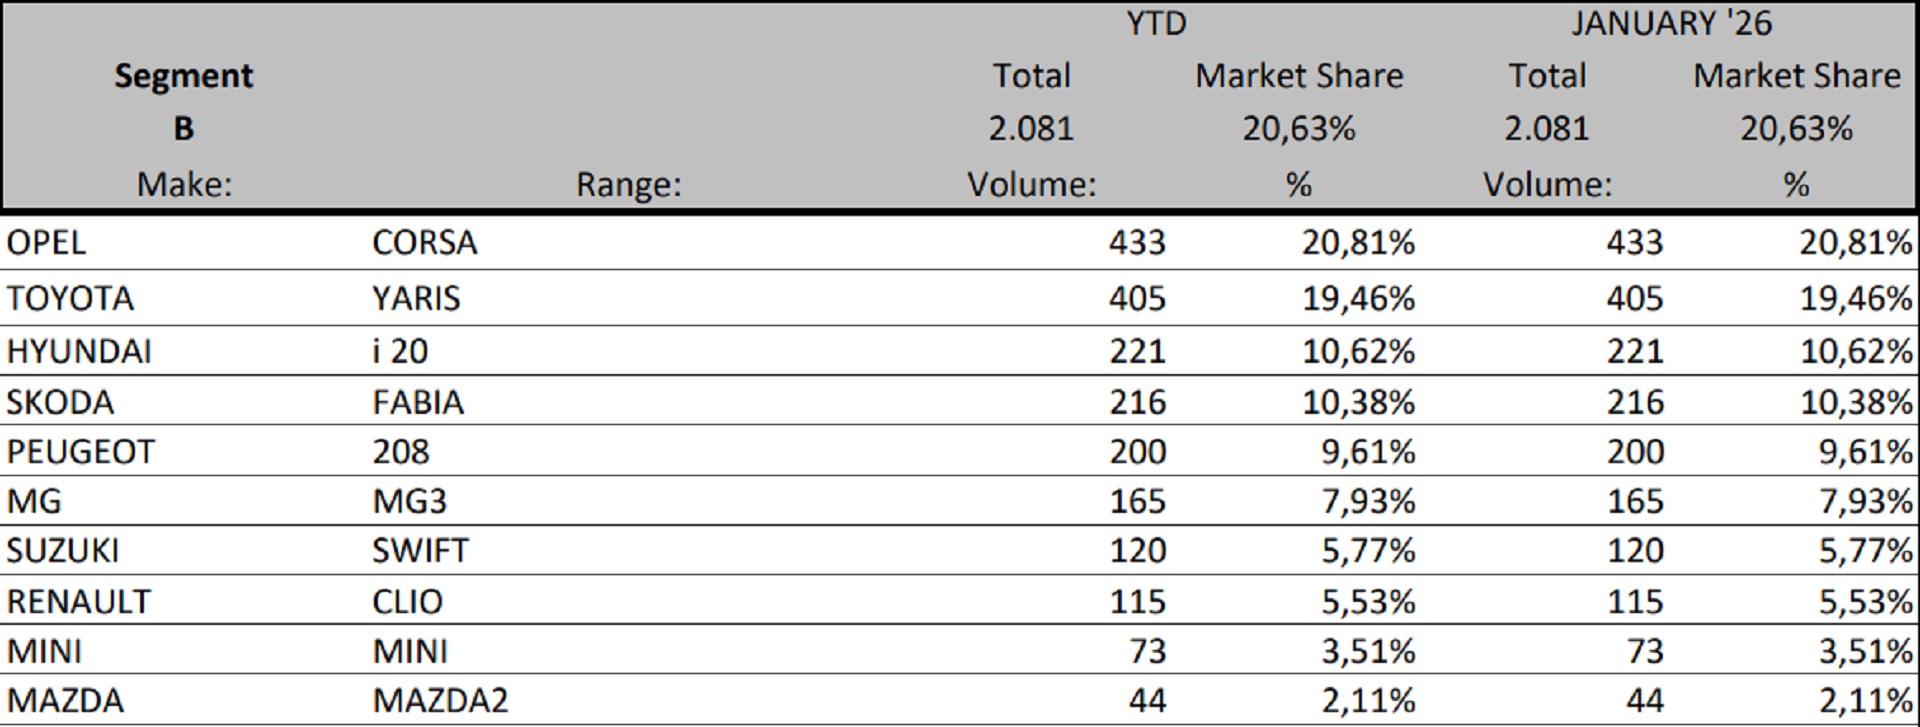Screen dimensions: 1920x727
Task: Click the Segment header label
Action: click(x=184, y=76)
